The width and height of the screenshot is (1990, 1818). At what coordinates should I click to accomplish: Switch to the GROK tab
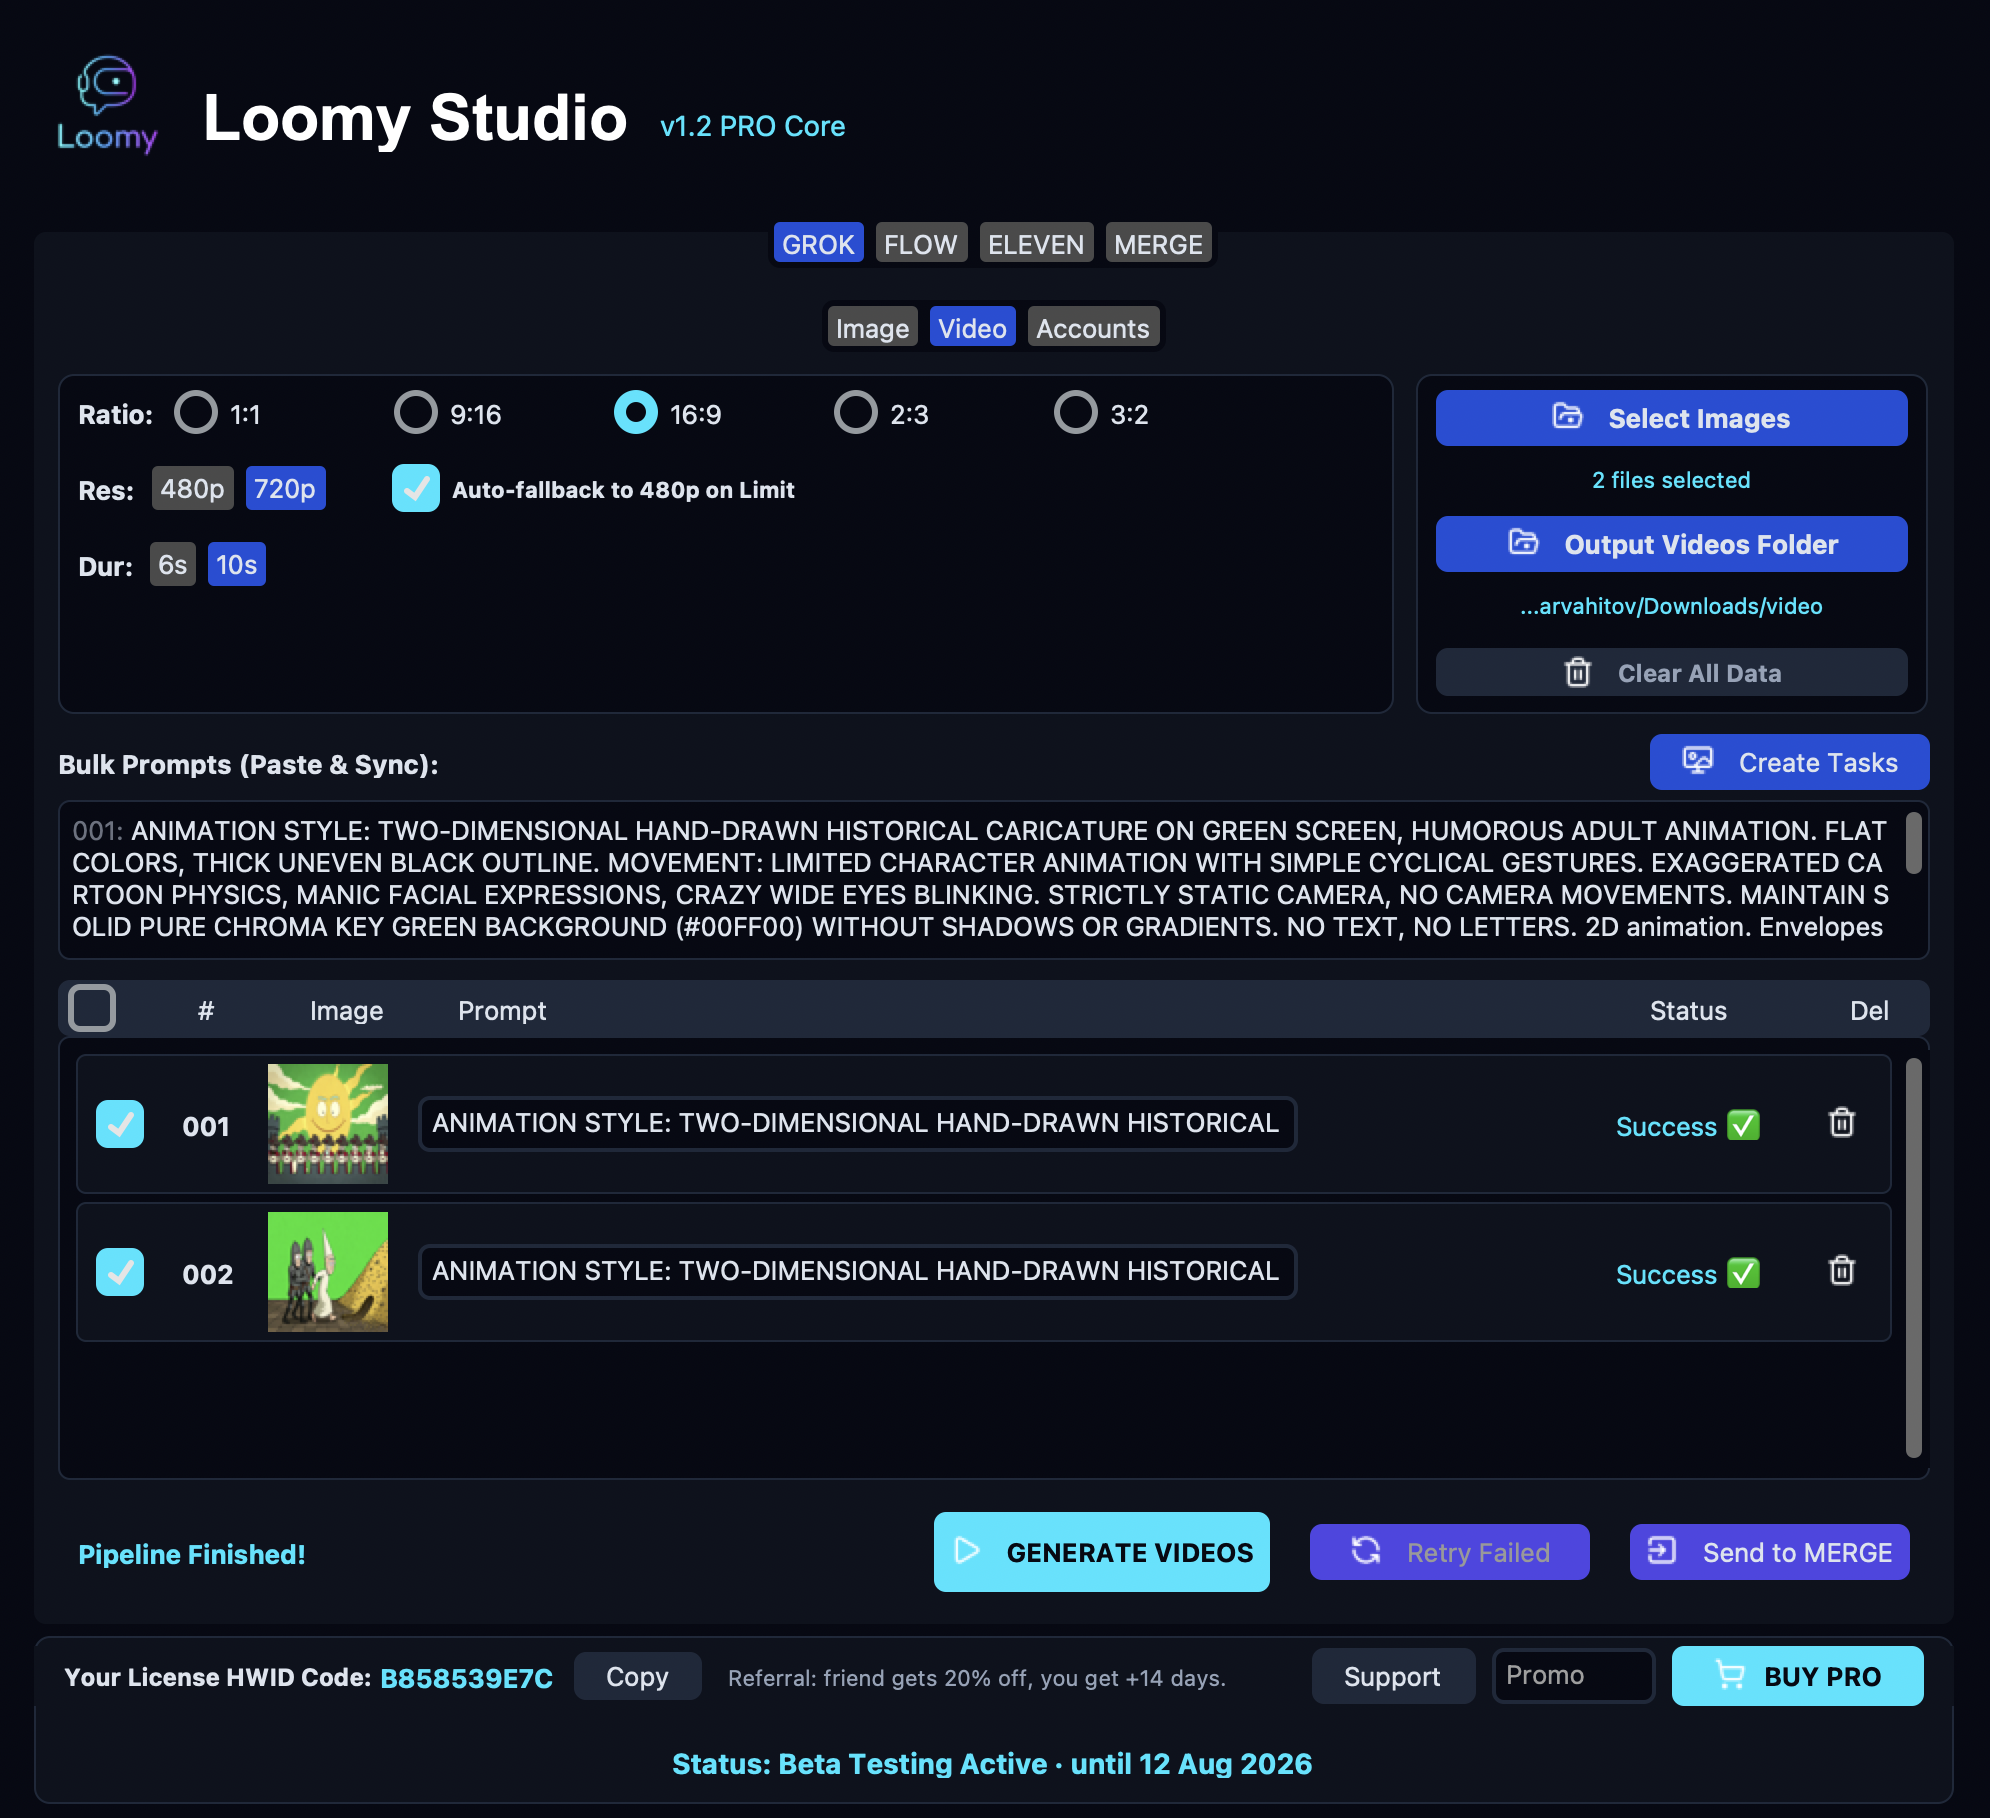(818, 243)
